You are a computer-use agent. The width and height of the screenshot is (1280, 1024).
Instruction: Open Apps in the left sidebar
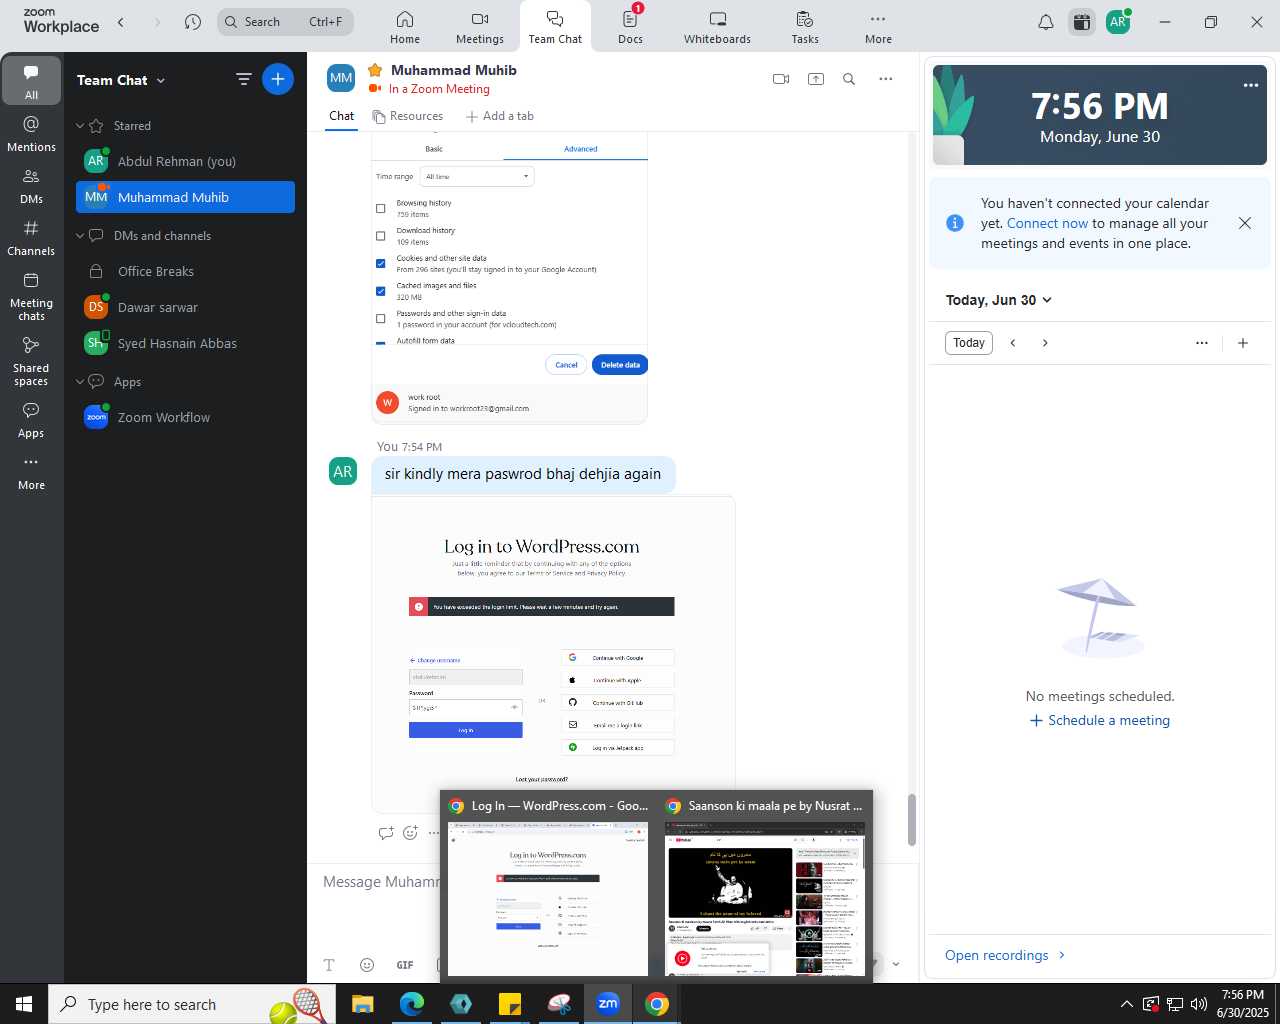tap(31, 420)
